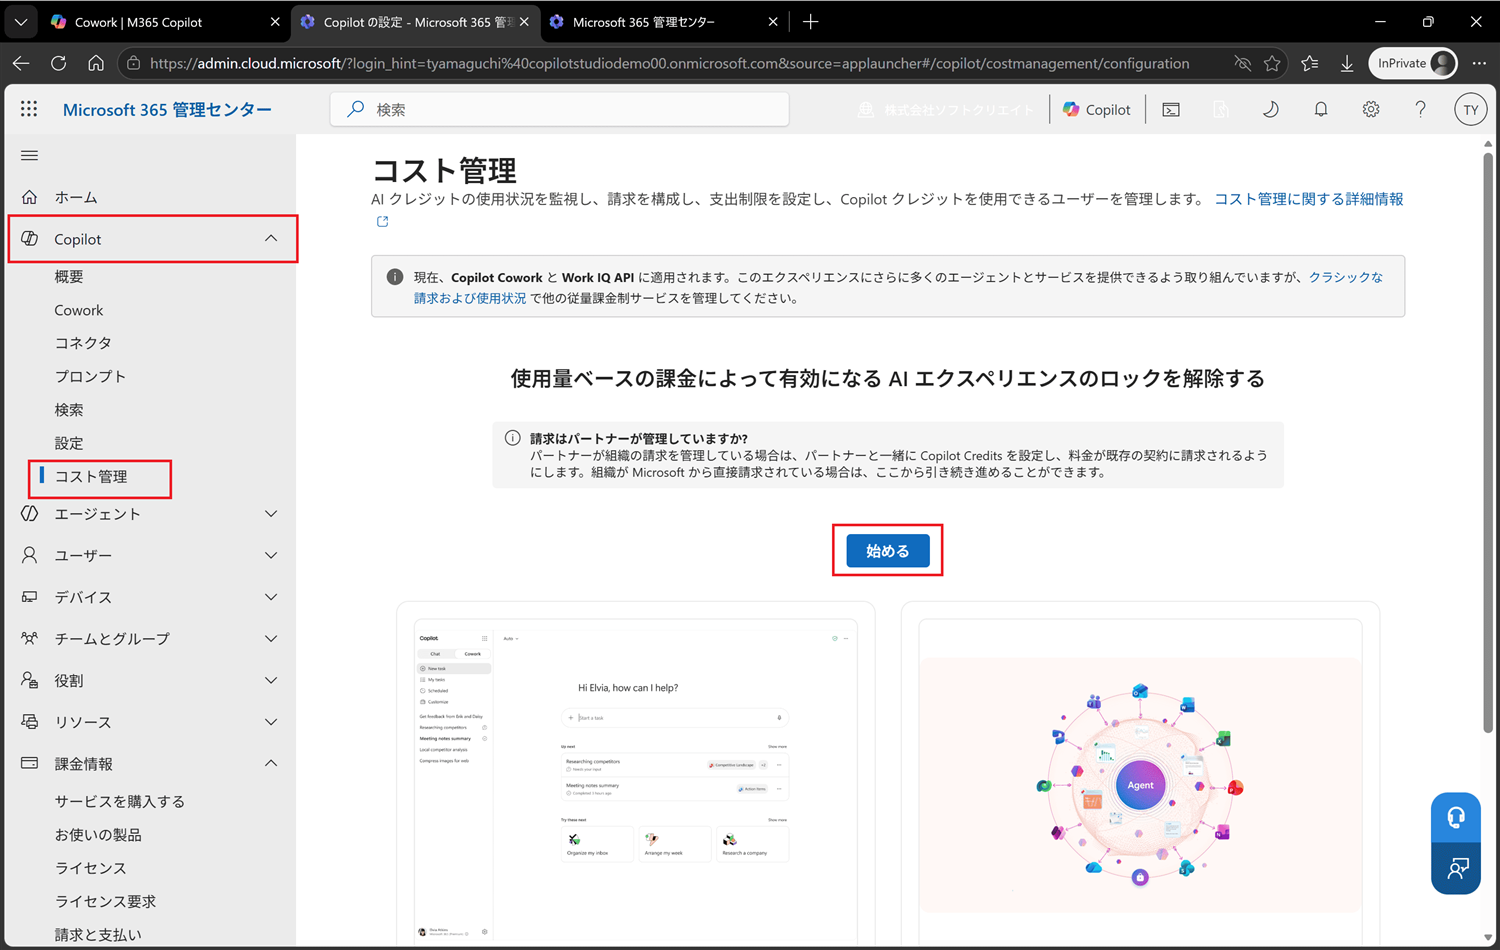Open ライセンス in sidebar

(x=91, y=868)
